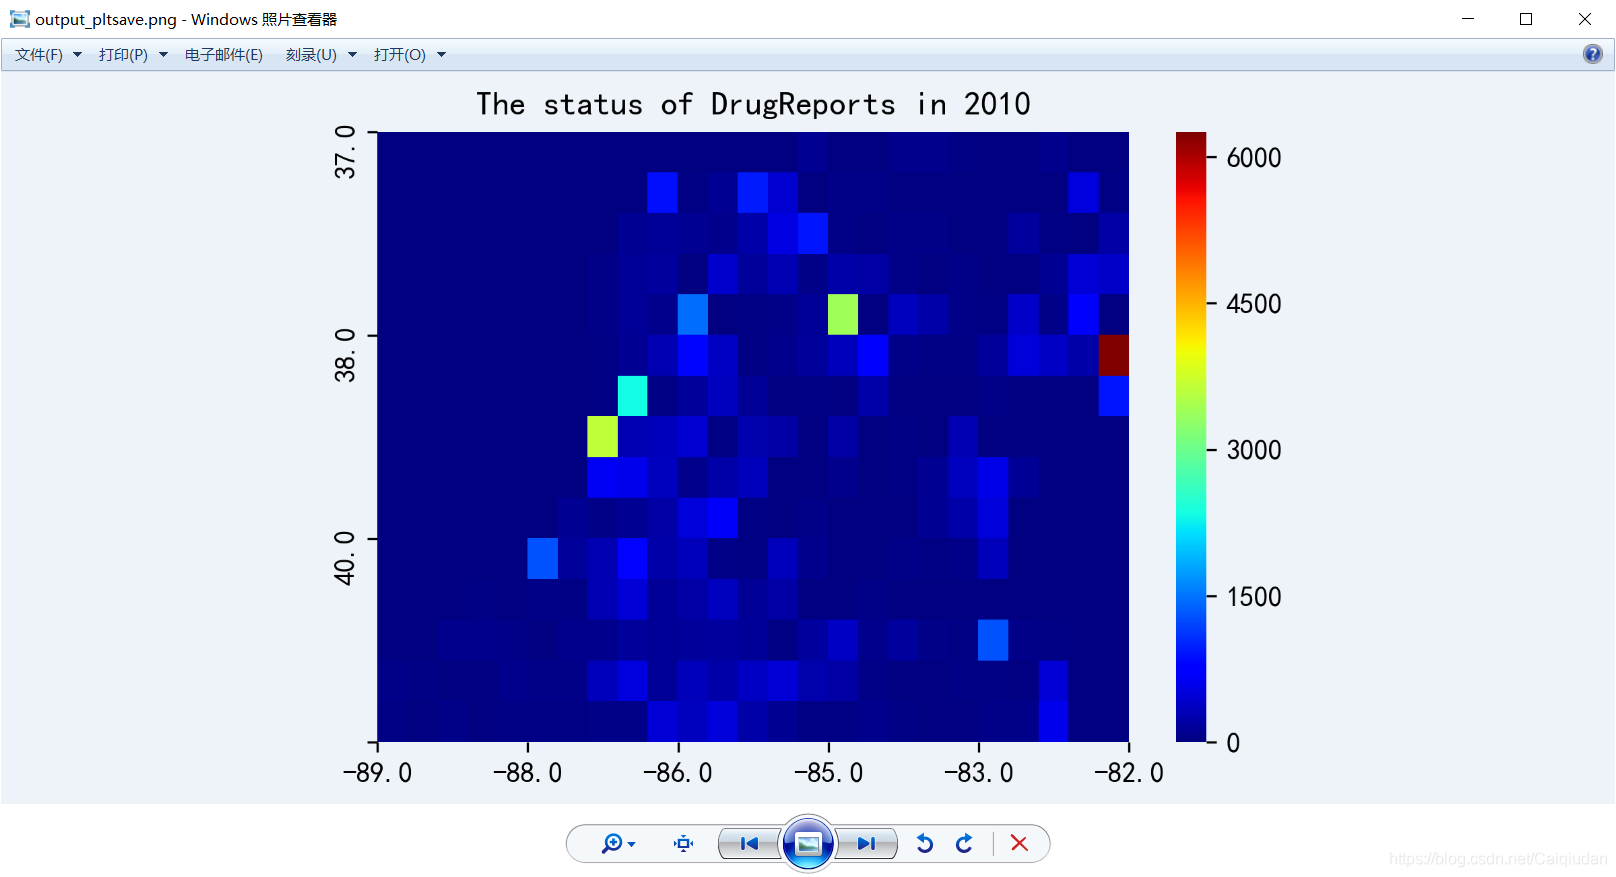Expand the zoom dropdown arrow beside magnifier
Image resolution: width=1616 pixels, height=877 pixels.
[632, 845]
